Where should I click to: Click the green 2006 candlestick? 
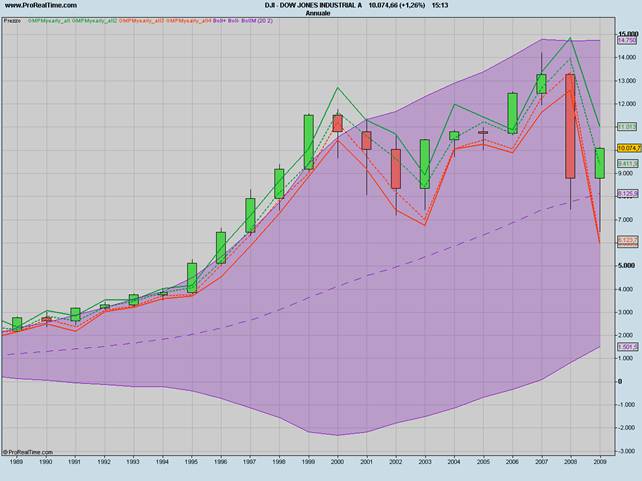tap(512, 113)
